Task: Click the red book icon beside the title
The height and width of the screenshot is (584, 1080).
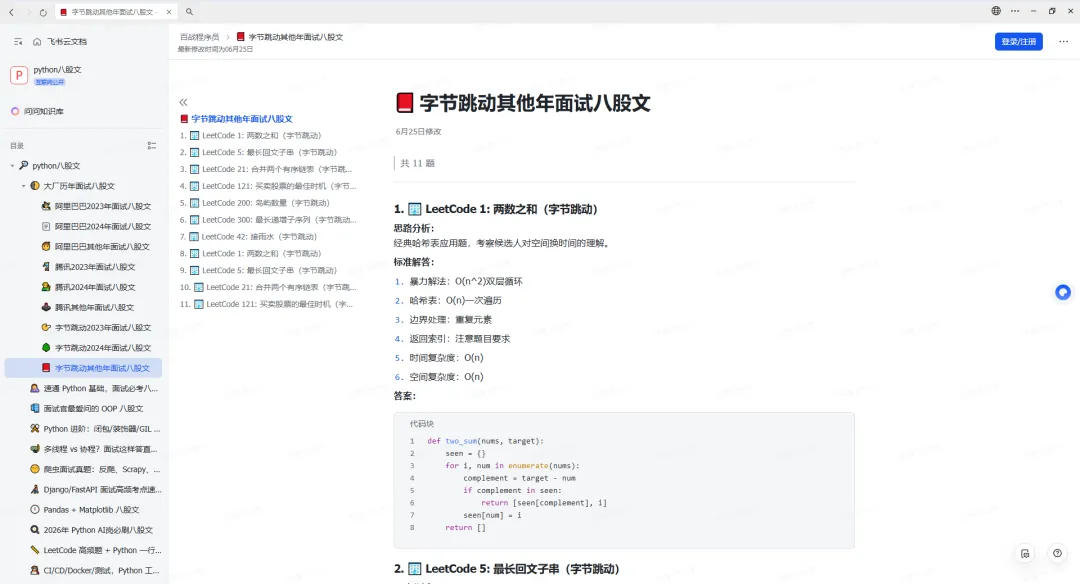Action: 404,103
